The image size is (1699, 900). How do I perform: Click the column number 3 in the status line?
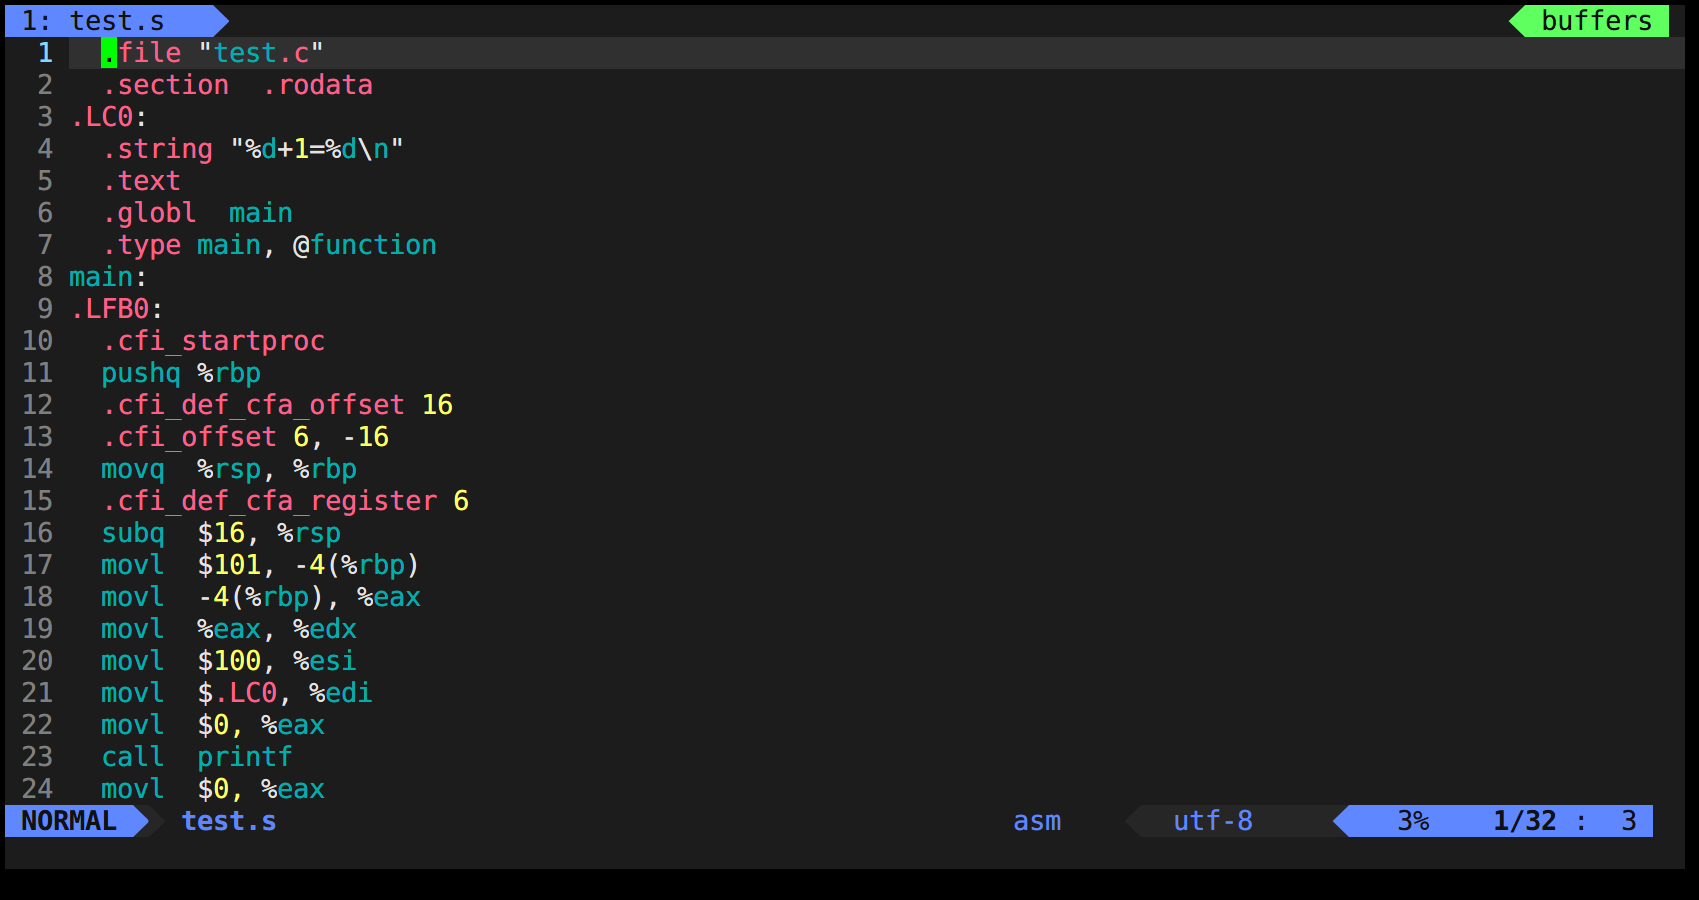1629,821
